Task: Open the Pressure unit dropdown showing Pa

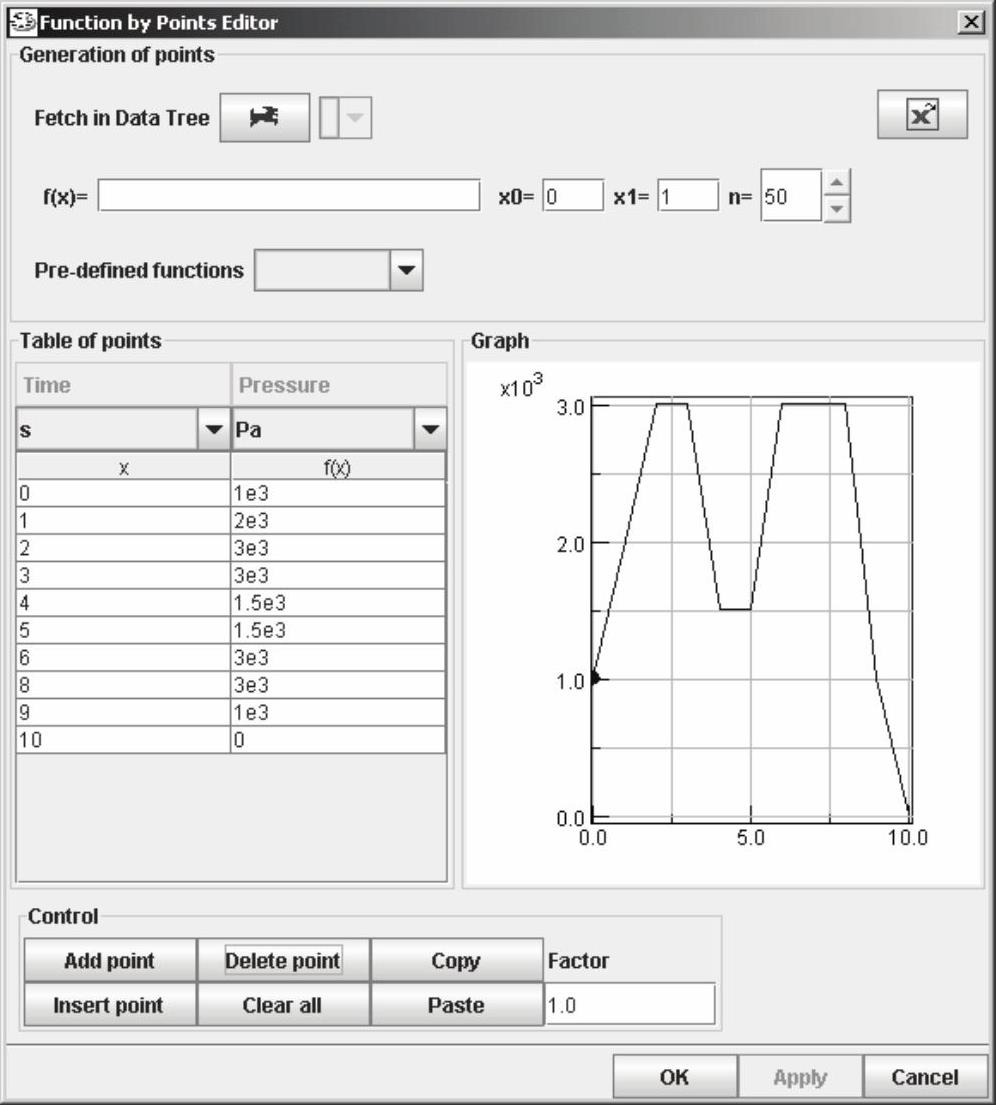Action: coord(430,430)
